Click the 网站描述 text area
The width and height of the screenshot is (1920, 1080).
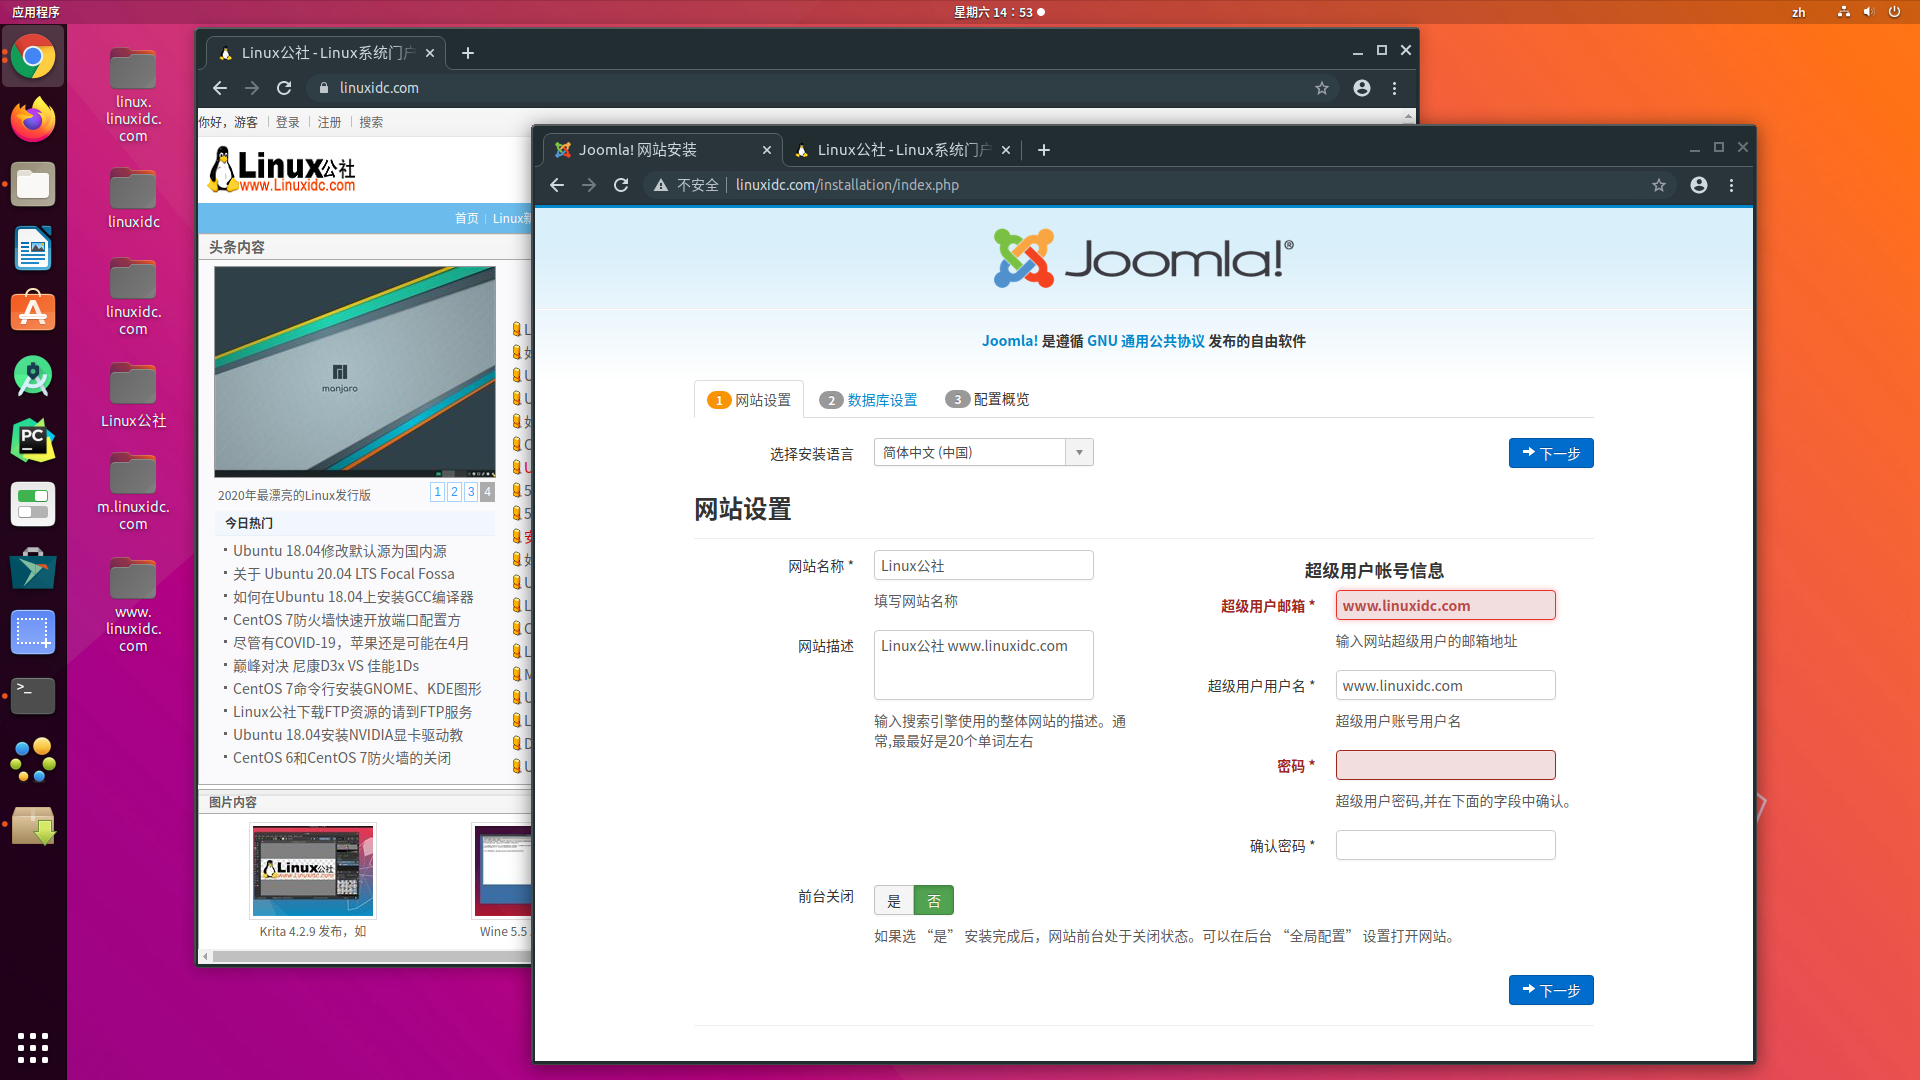(984, 665)
